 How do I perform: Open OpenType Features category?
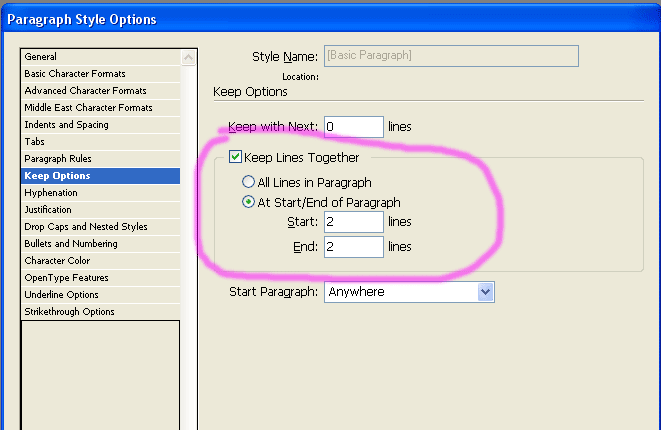(x=100, y=278)
